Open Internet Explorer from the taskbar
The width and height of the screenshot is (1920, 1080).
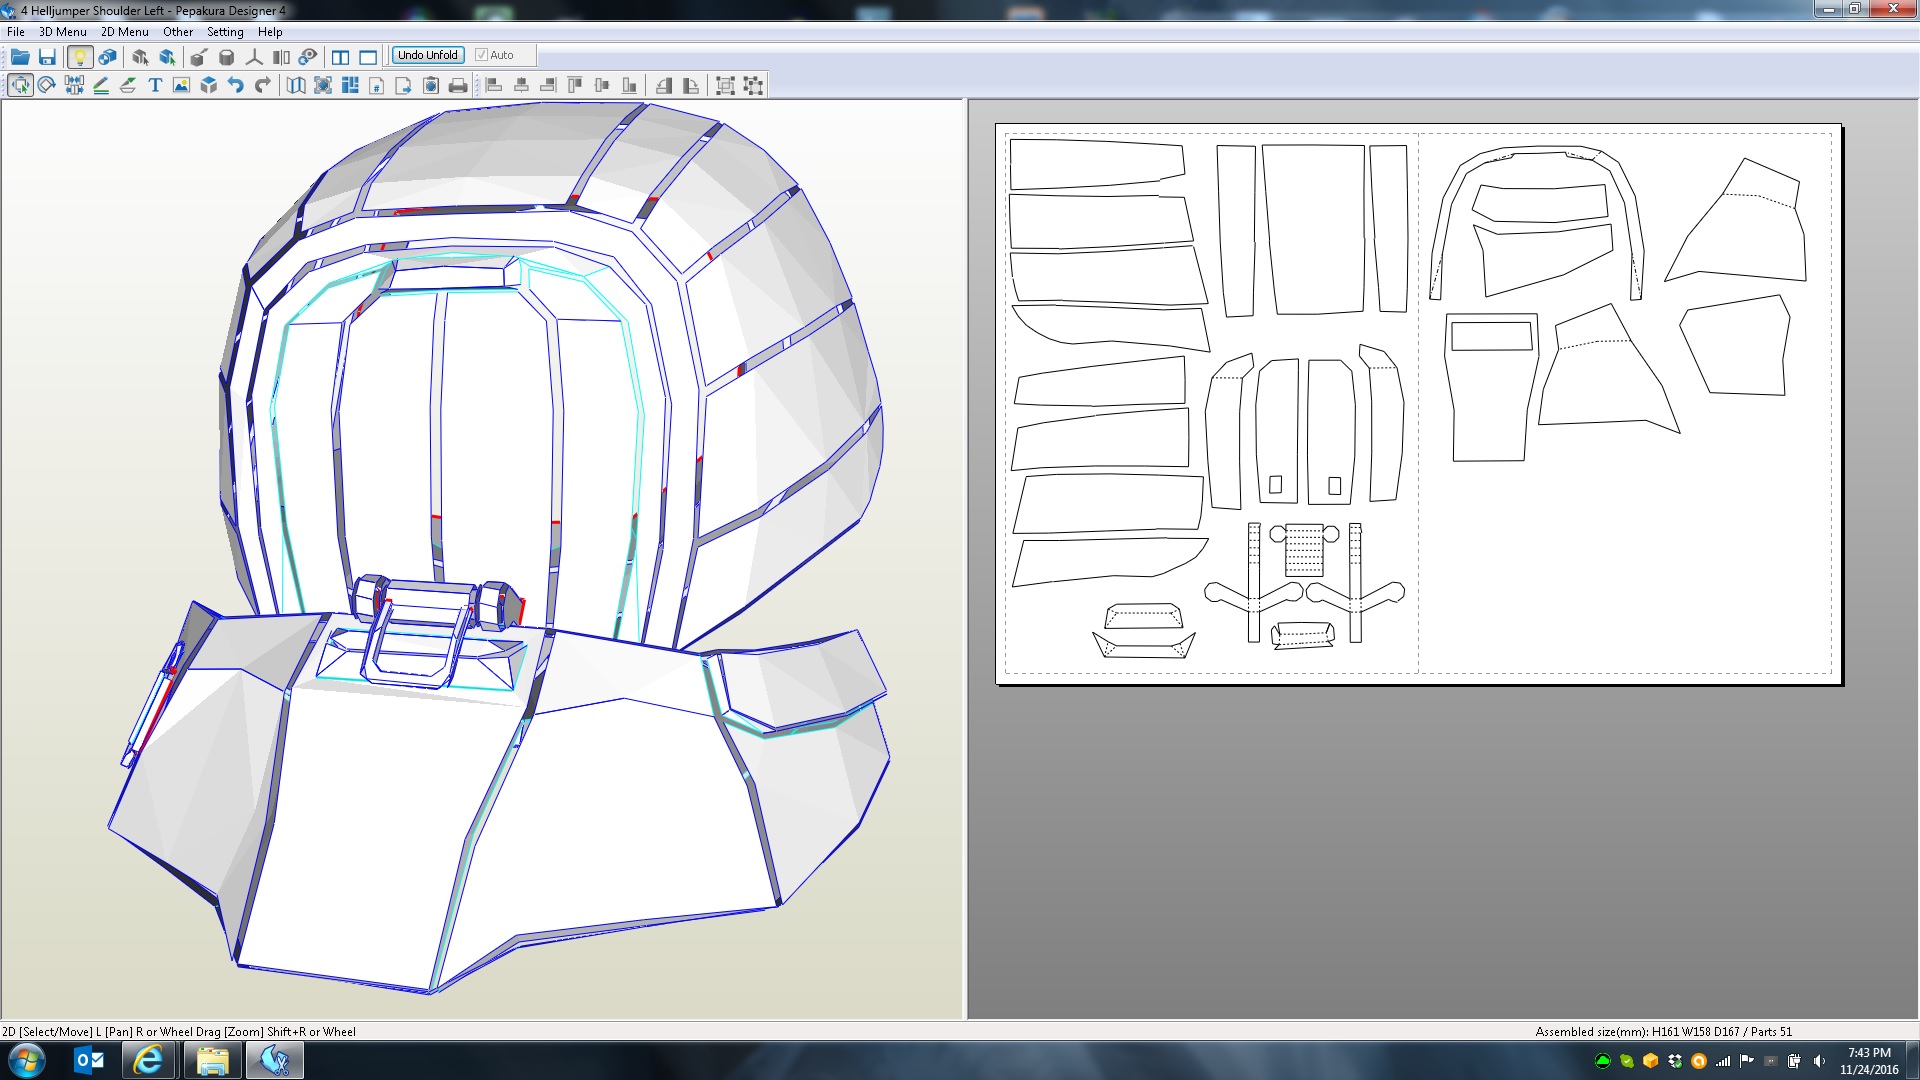click(149, 1060)
